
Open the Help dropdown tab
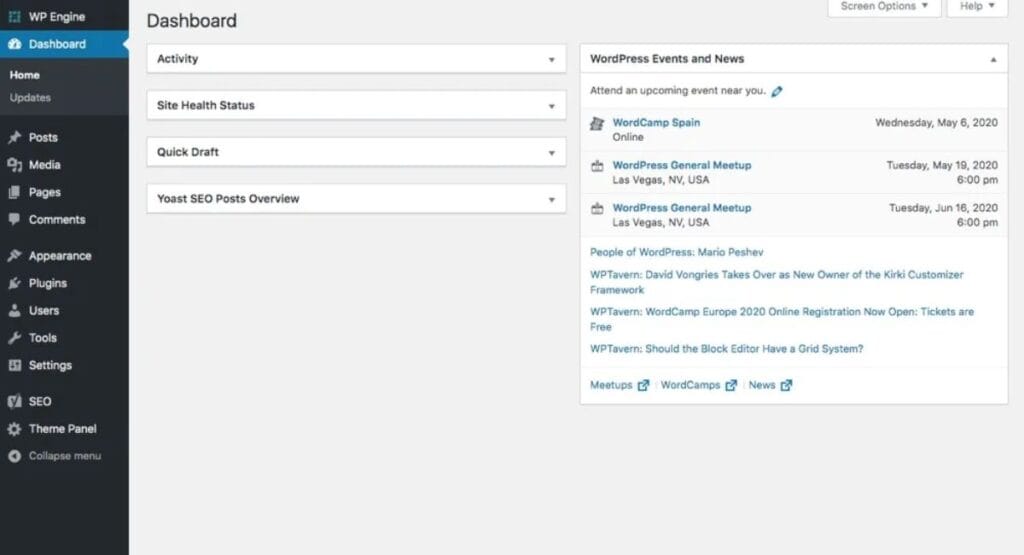click(977, 7)
